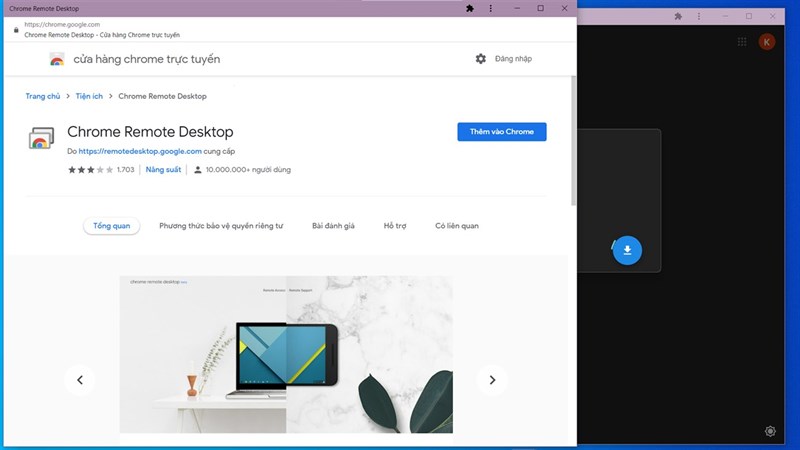Select the Tổng quan tab
800x450 pixels.
point(111,226)
